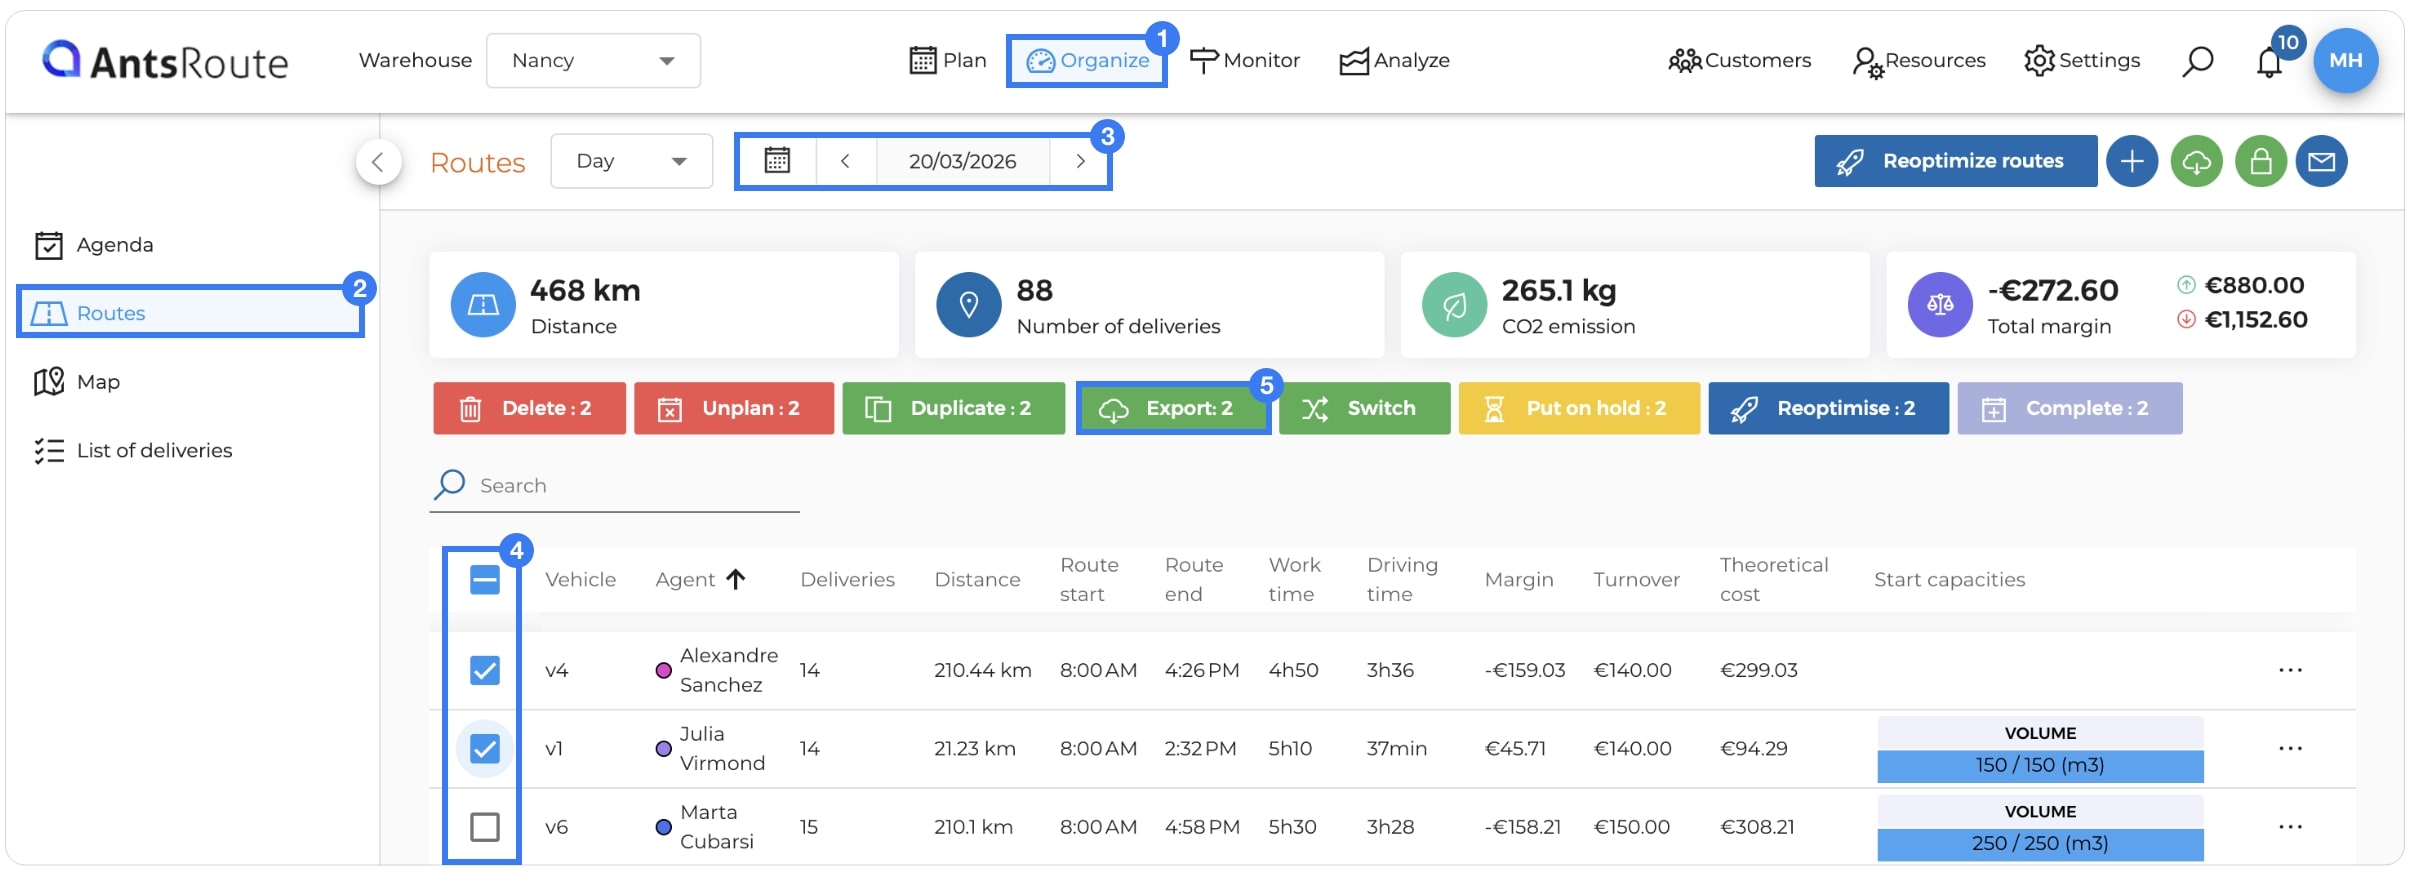This screenshot has width=2410, height=878.
Task: Click the green lock routes icon
Action: (x=2261, y=161)
